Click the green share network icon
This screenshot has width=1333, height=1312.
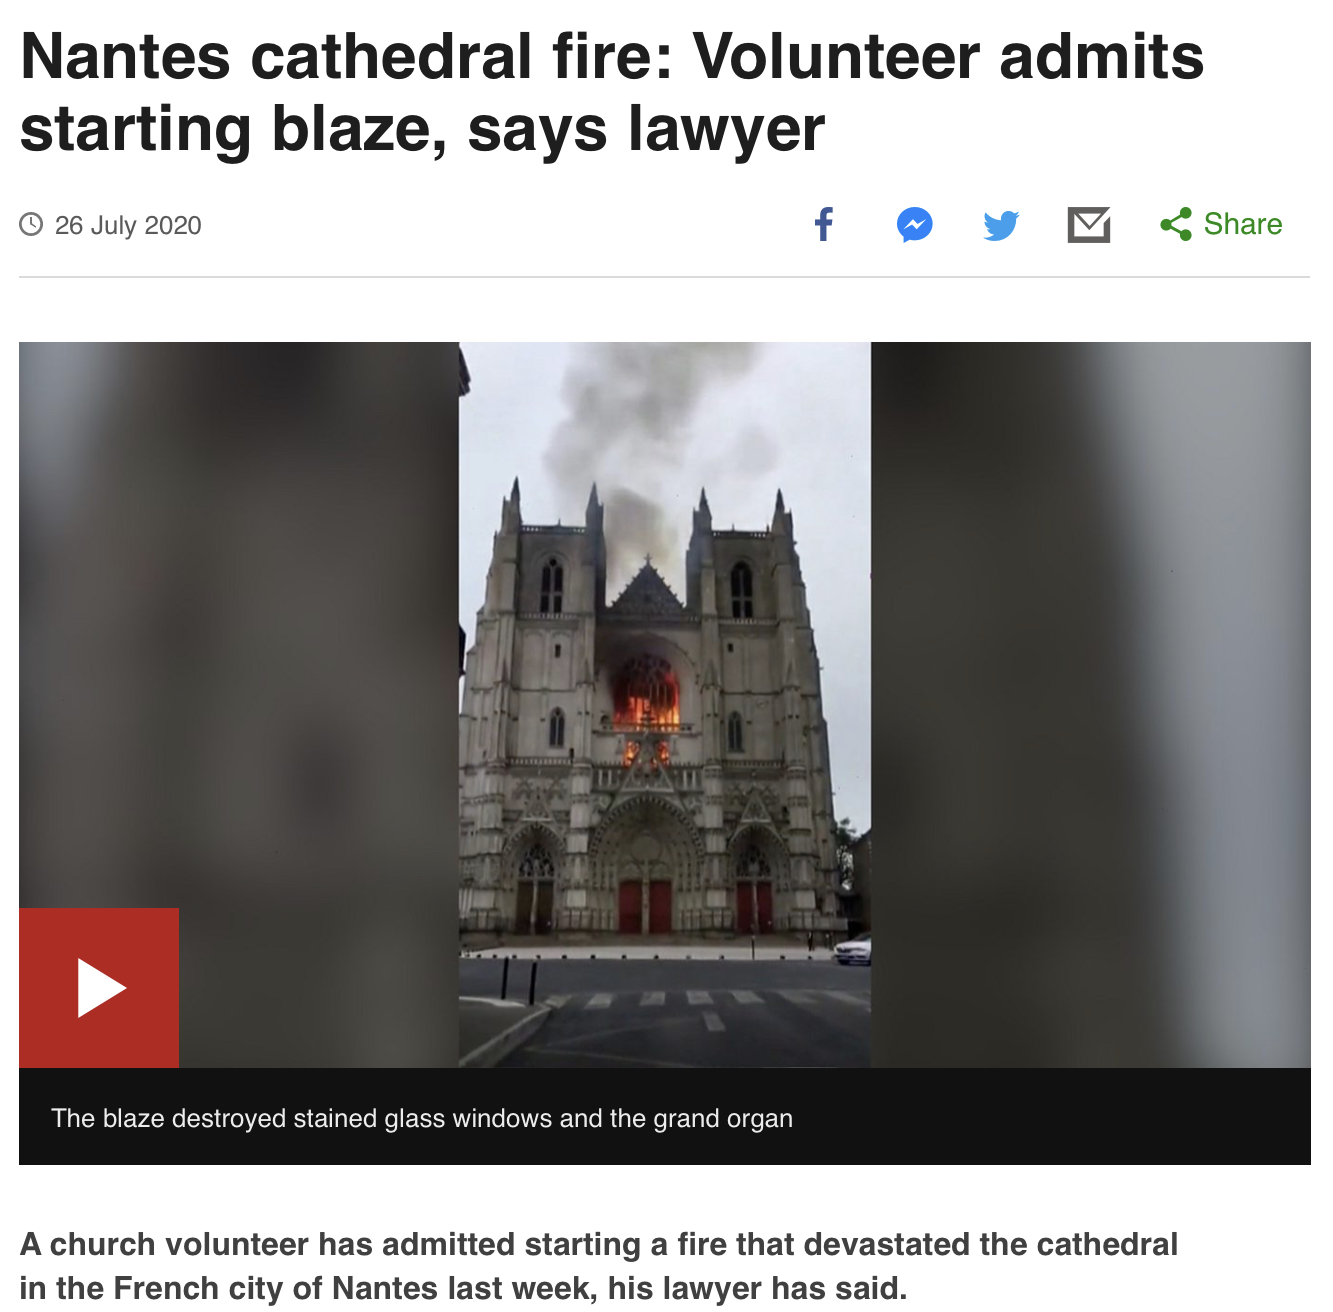[x=1176, y=224]
